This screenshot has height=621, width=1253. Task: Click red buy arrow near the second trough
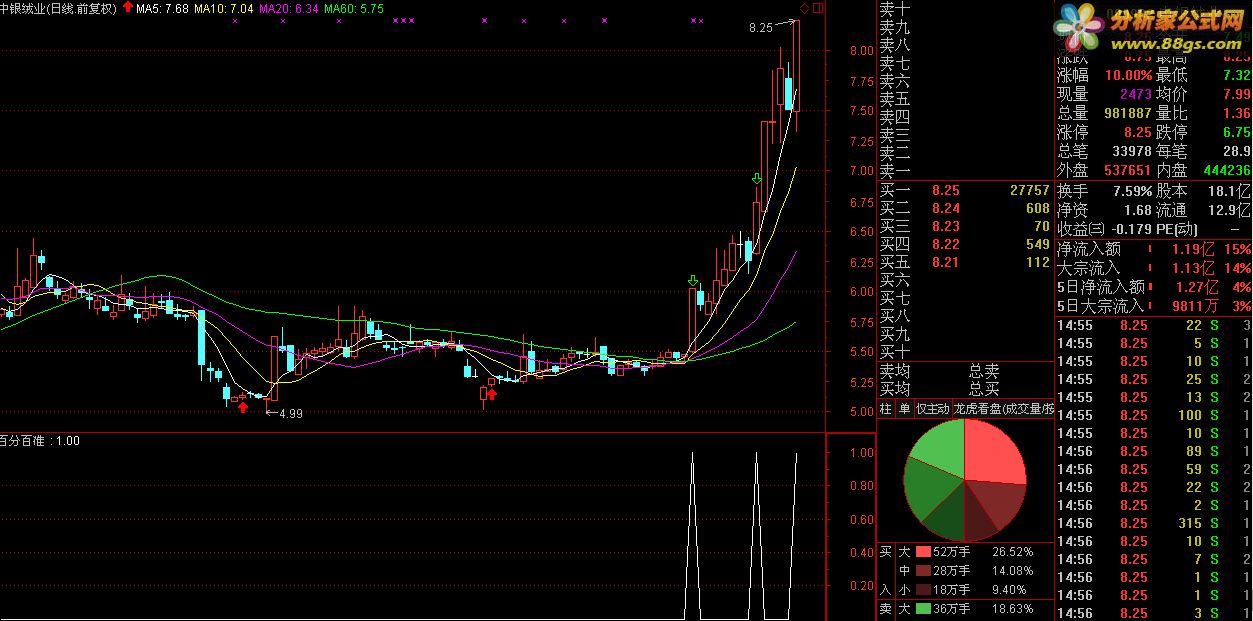pos(491,394)
